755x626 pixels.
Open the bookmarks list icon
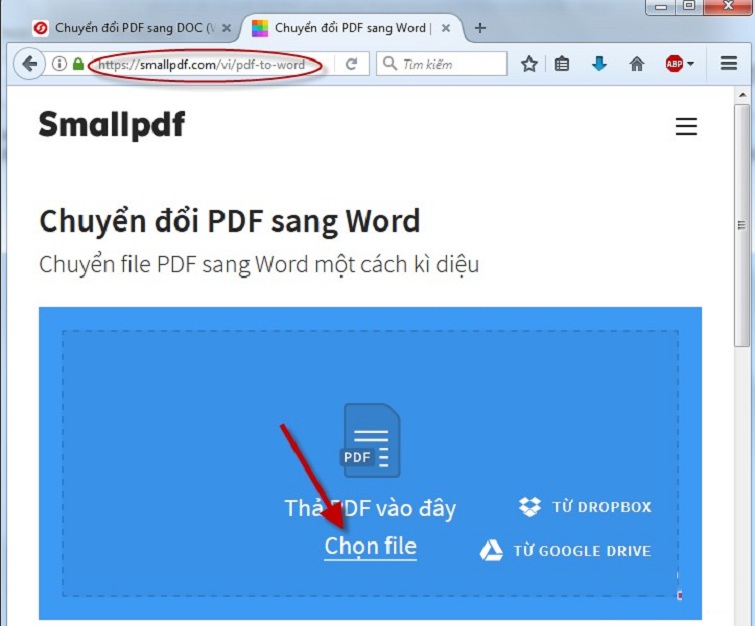[562, 64]
